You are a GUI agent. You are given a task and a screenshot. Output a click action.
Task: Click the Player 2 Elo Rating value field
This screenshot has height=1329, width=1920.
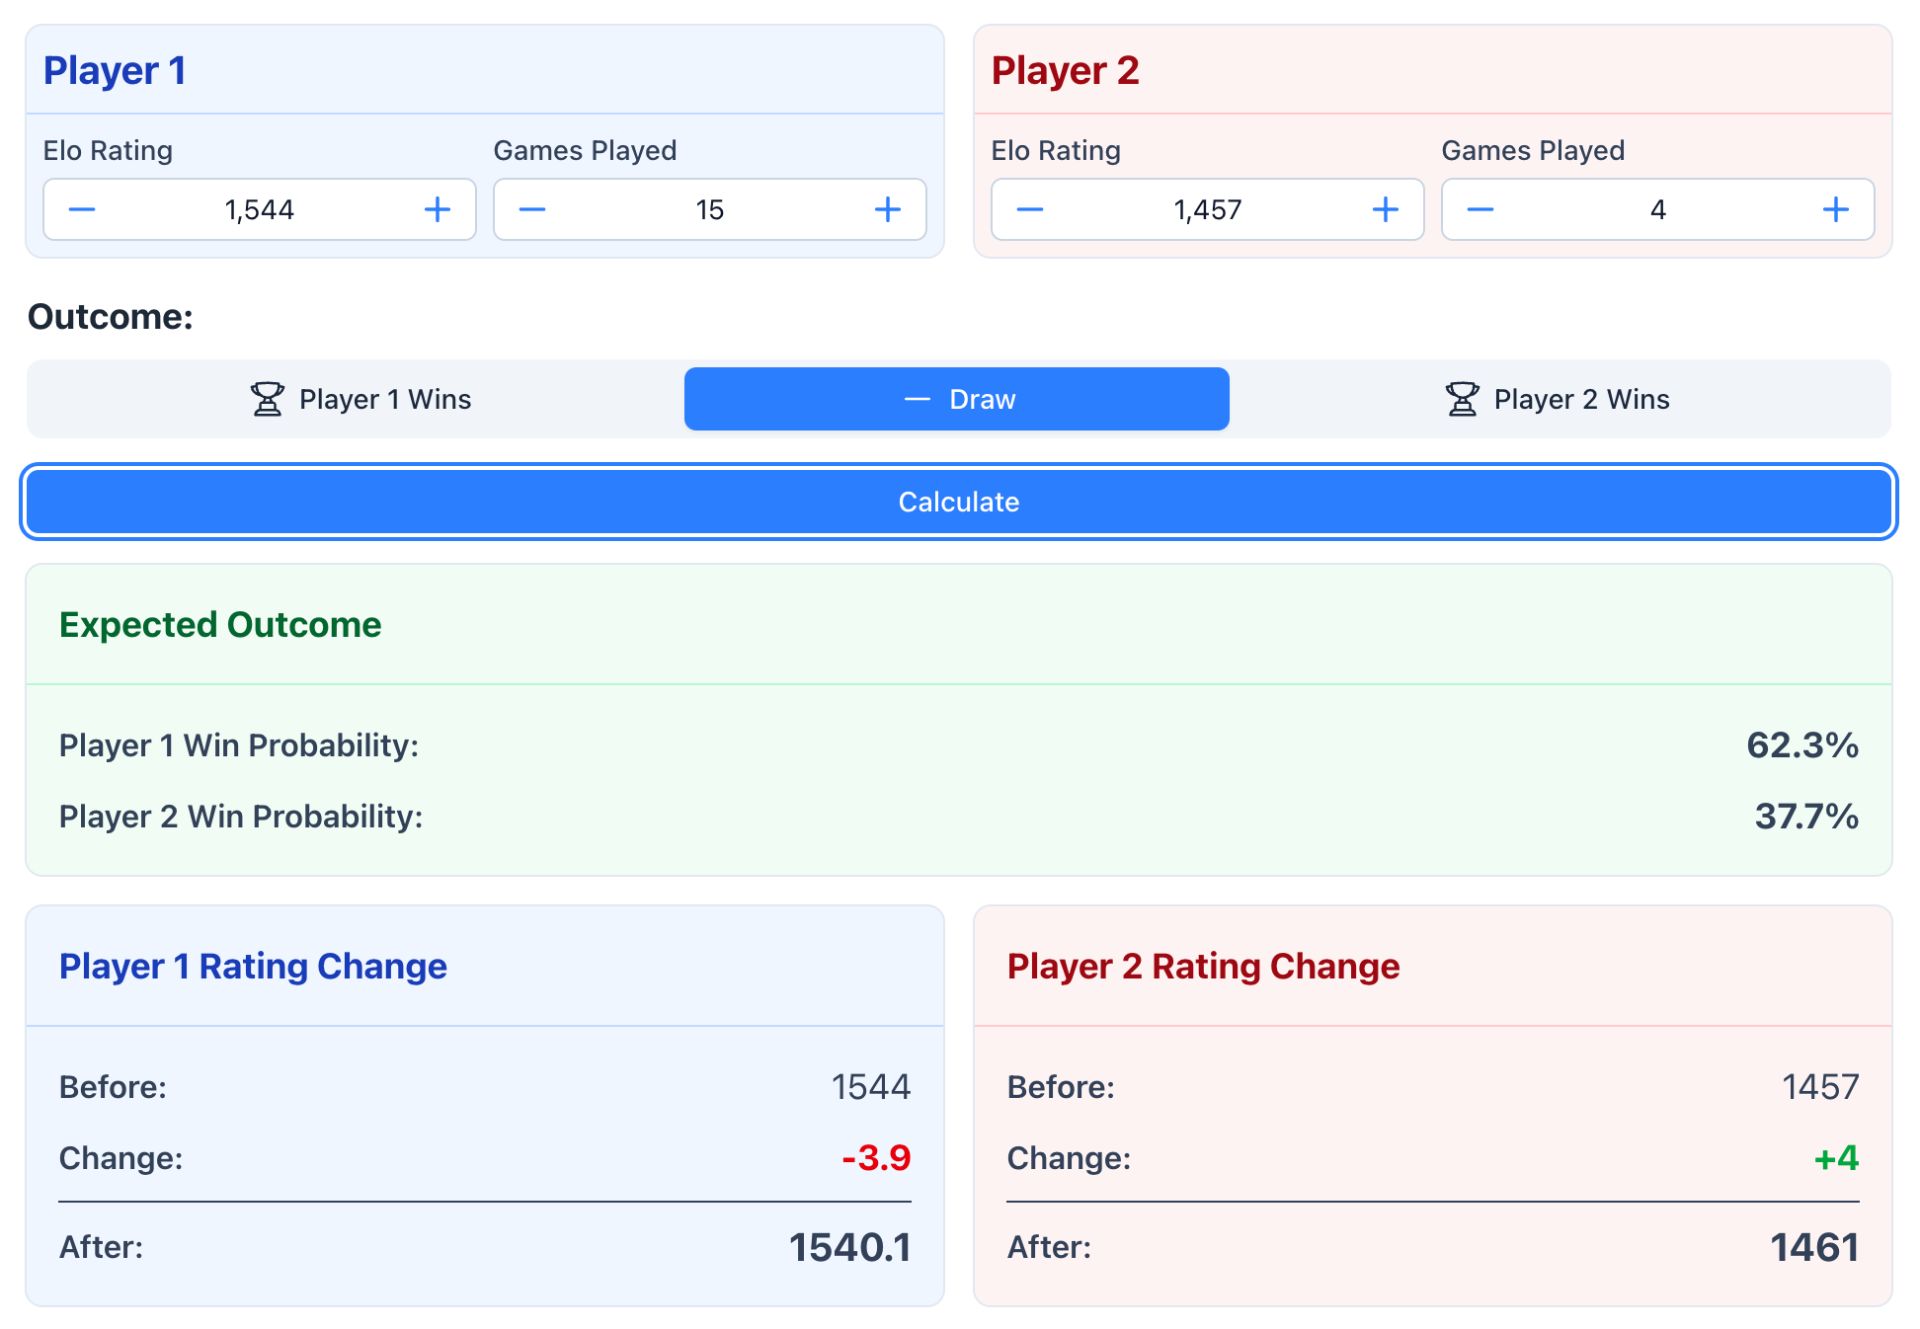click(1207, 210)
